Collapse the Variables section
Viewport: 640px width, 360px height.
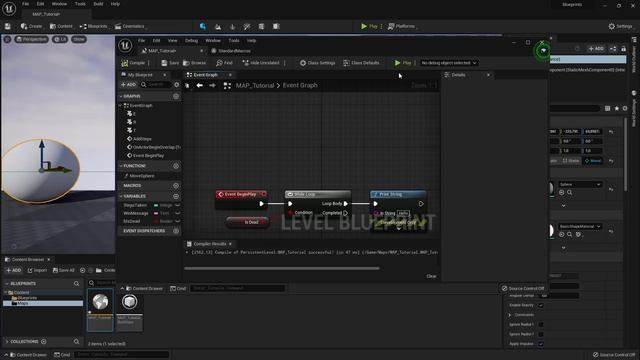click(x=121, y=196)
